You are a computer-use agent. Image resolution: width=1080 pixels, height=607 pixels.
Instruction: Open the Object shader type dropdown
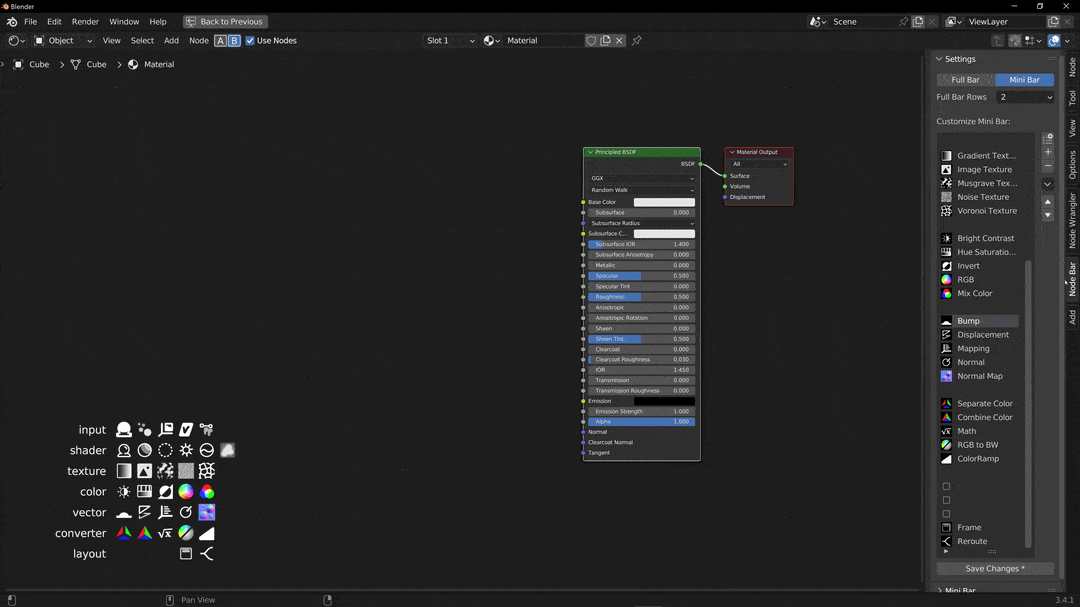[x=63, y=41]
